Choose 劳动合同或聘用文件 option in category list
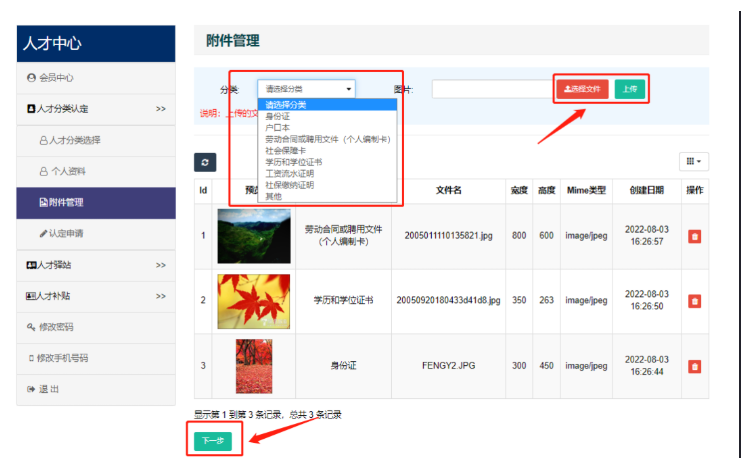 327,139
